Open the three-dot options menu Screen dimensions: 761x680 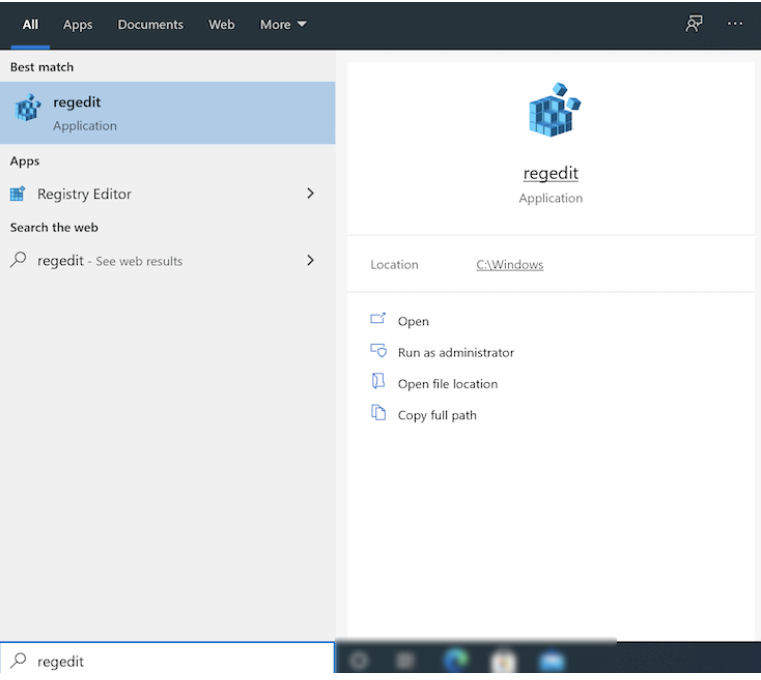point(735,24)
